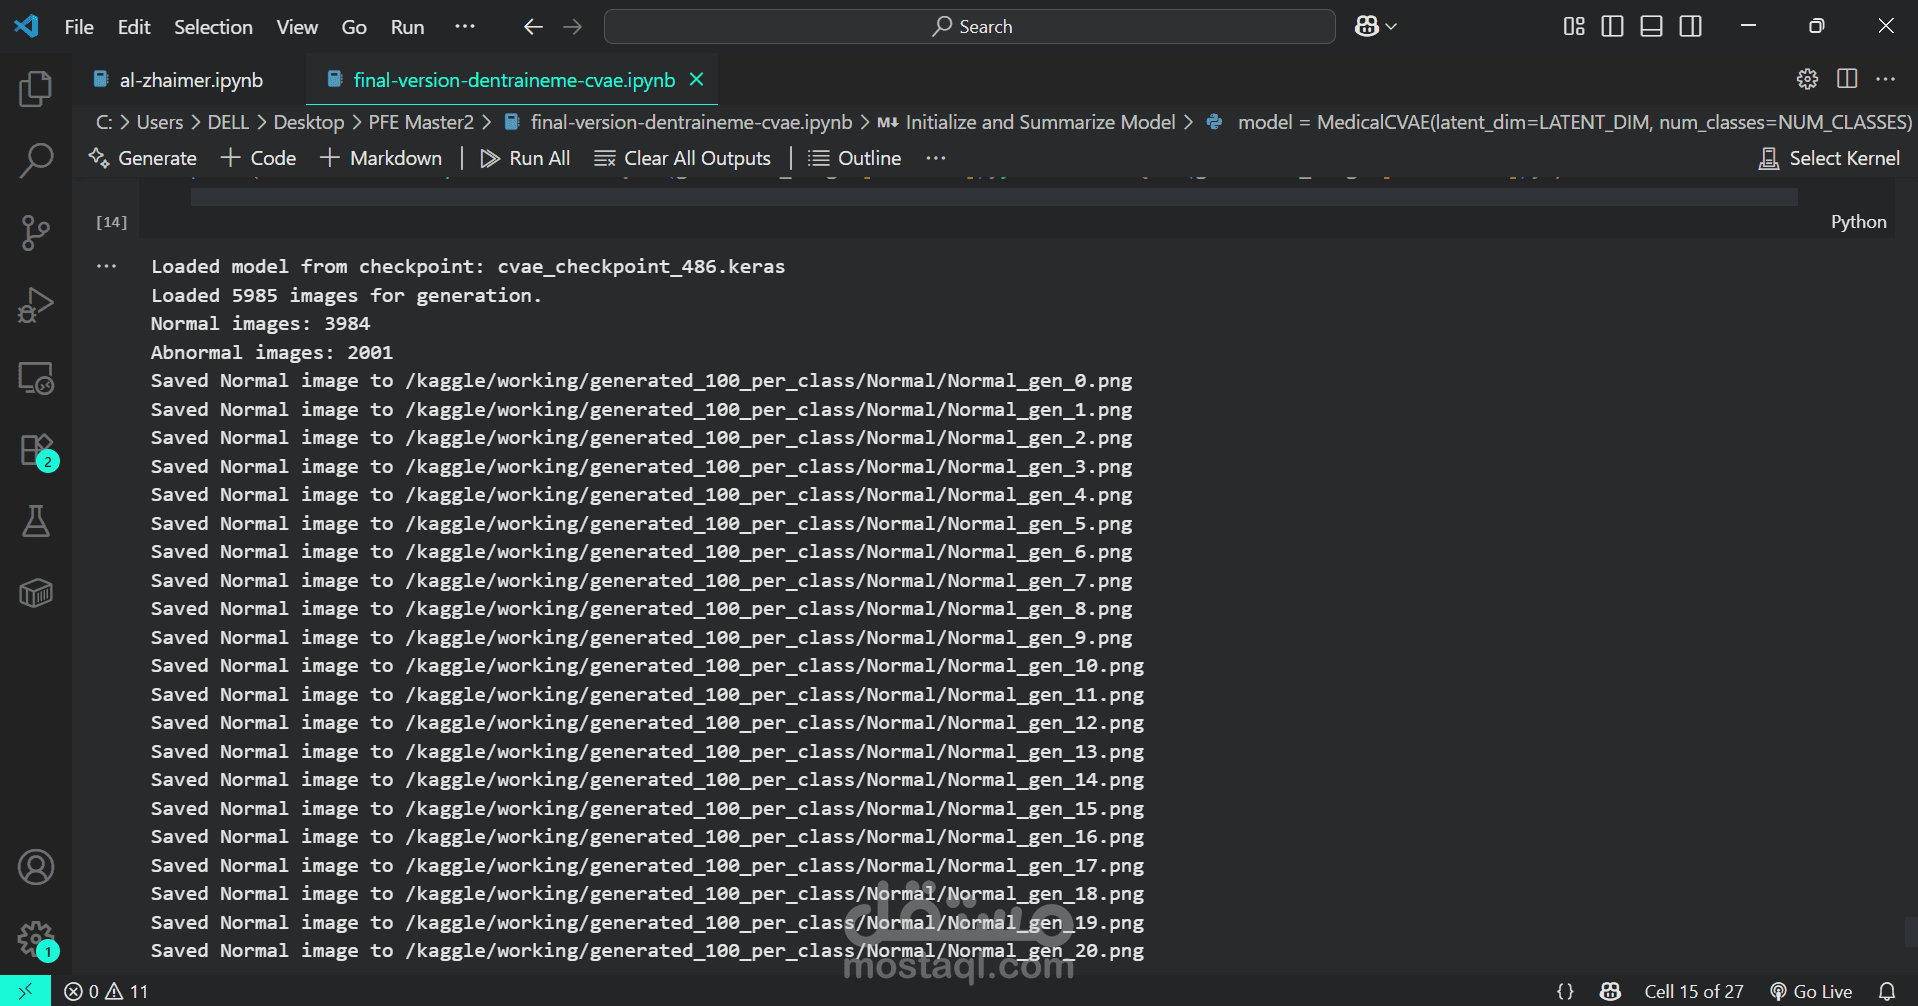The image size is (1918, 1006).
Task: Toggle the bottom panel layout button
Action: [1651, 27]
